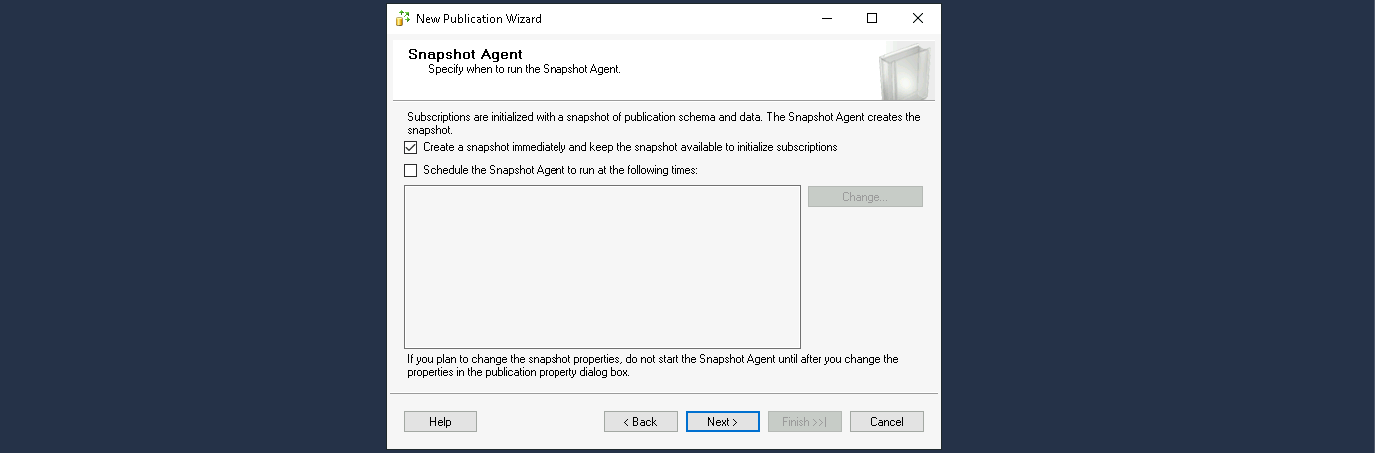Cancel the publication wizard
The width and height of the screenshot is (1375, 453).
point(886,422)
